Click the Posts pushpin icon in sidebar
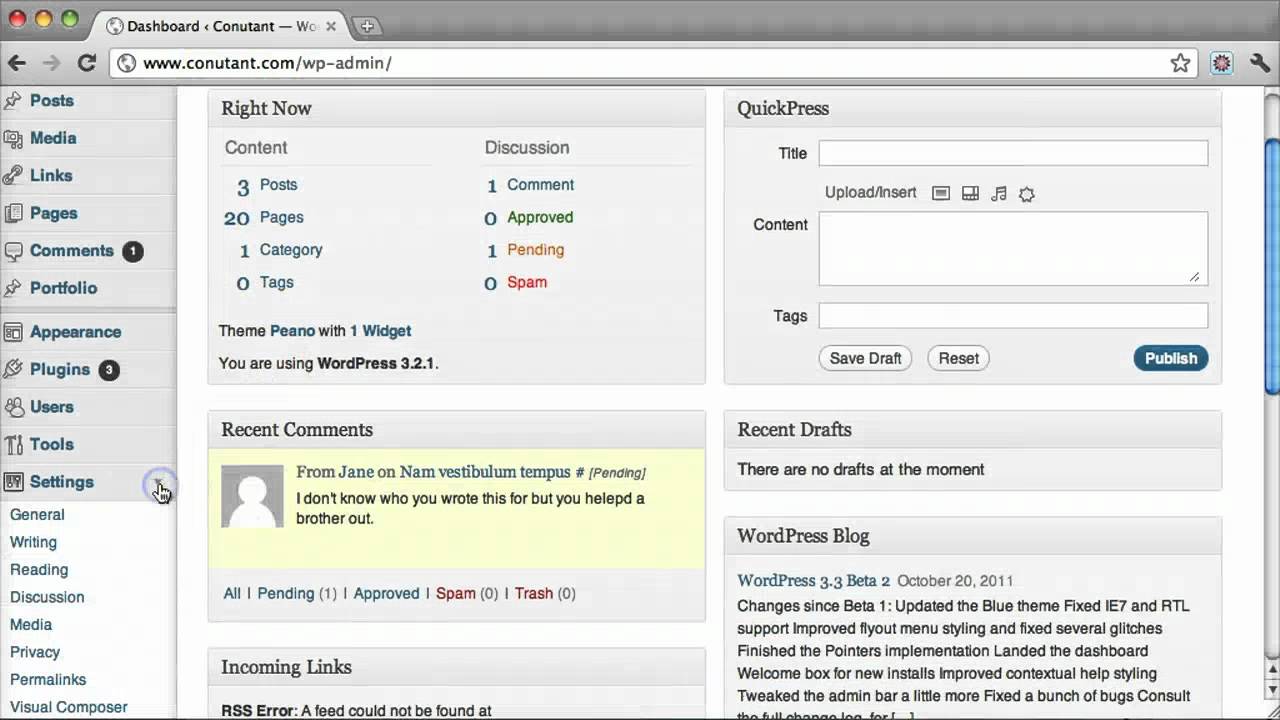Viewport: 1280px width, 720px height. pos(13,100)
